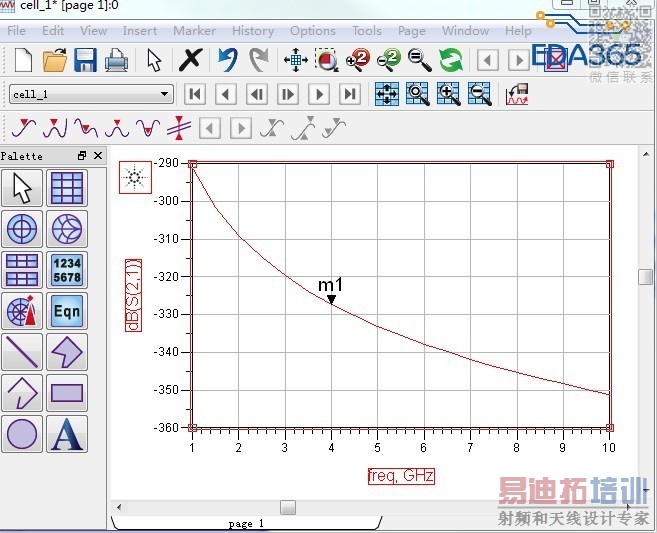The image size is (657, 533).
Task: Insert a Smith chart from palette
Action: (67, 229)
